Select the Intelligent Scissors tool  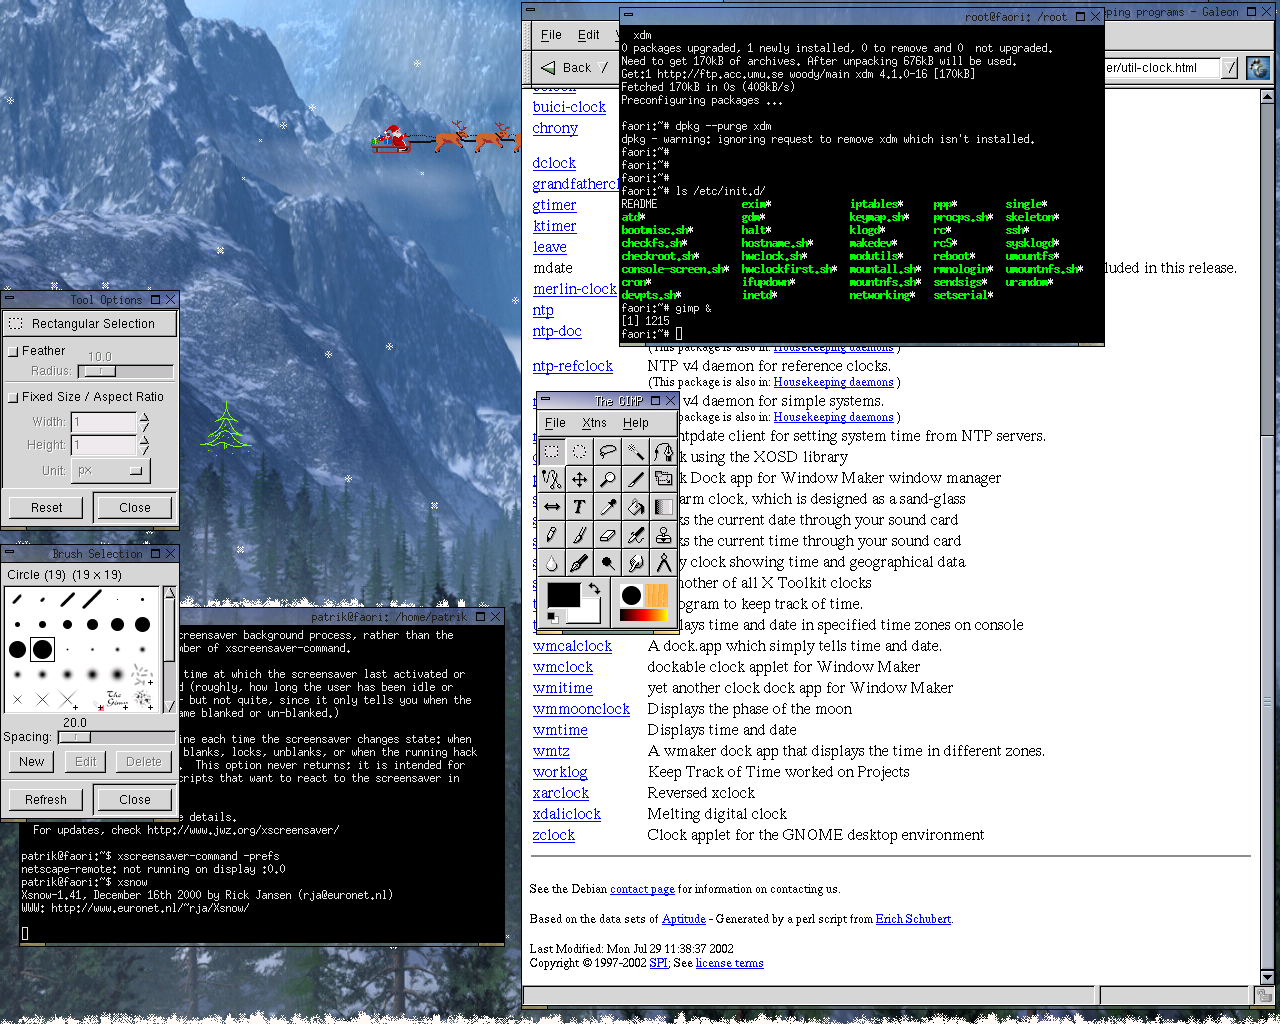coord(552,479)
